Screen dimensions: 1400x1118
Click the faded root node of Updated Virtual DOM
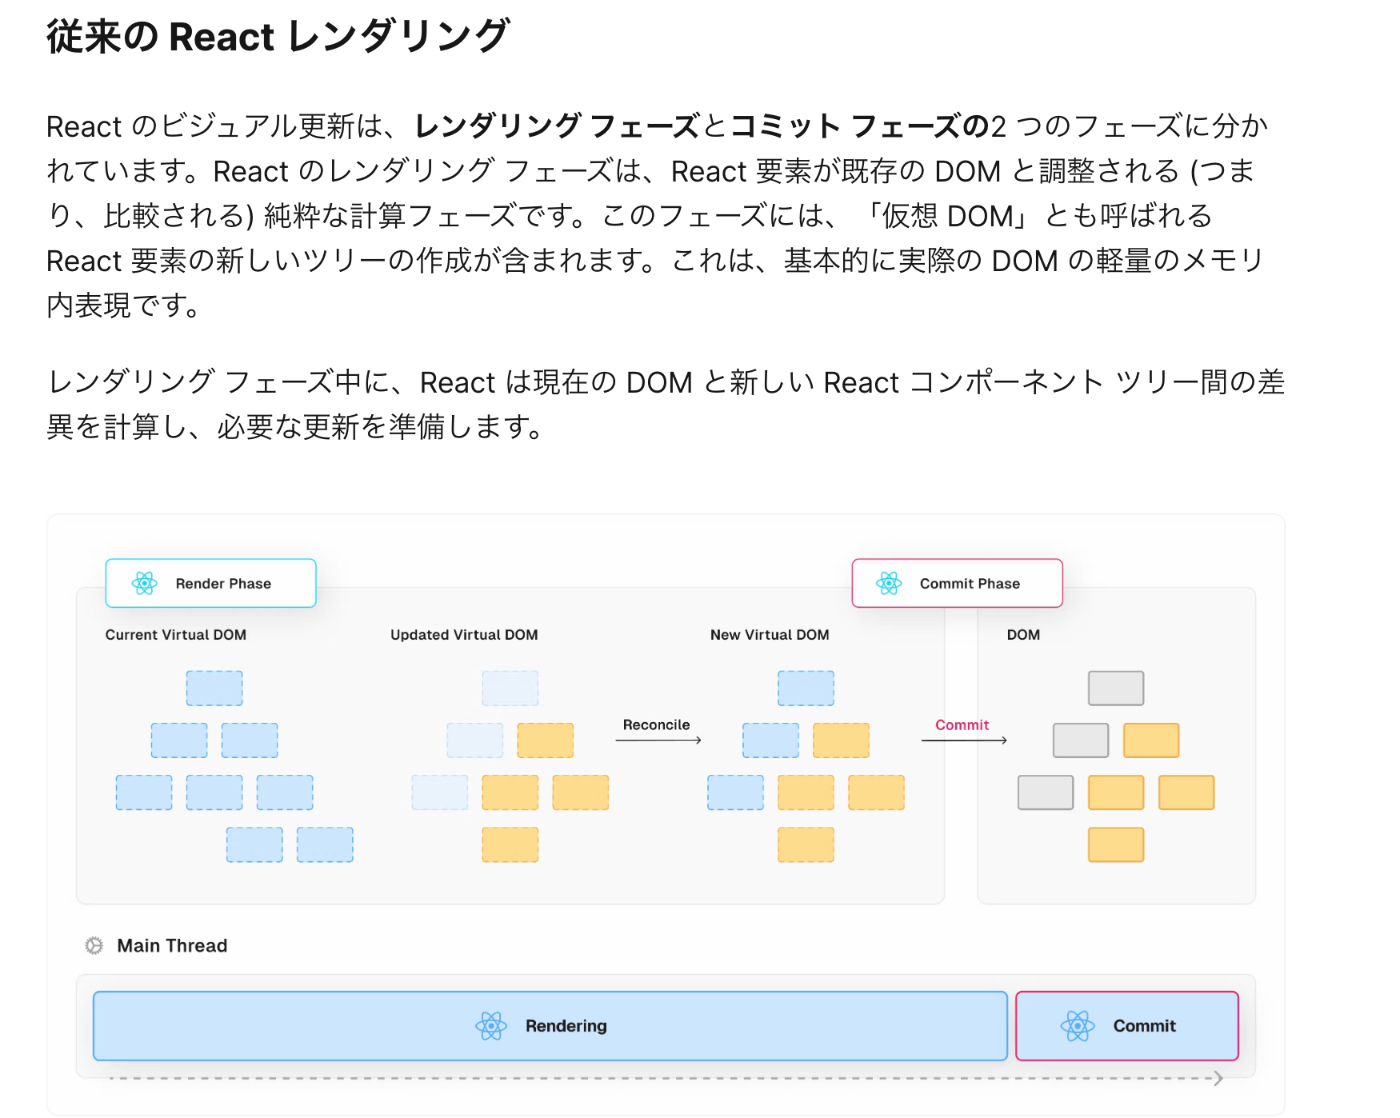[x=510, y=688]
